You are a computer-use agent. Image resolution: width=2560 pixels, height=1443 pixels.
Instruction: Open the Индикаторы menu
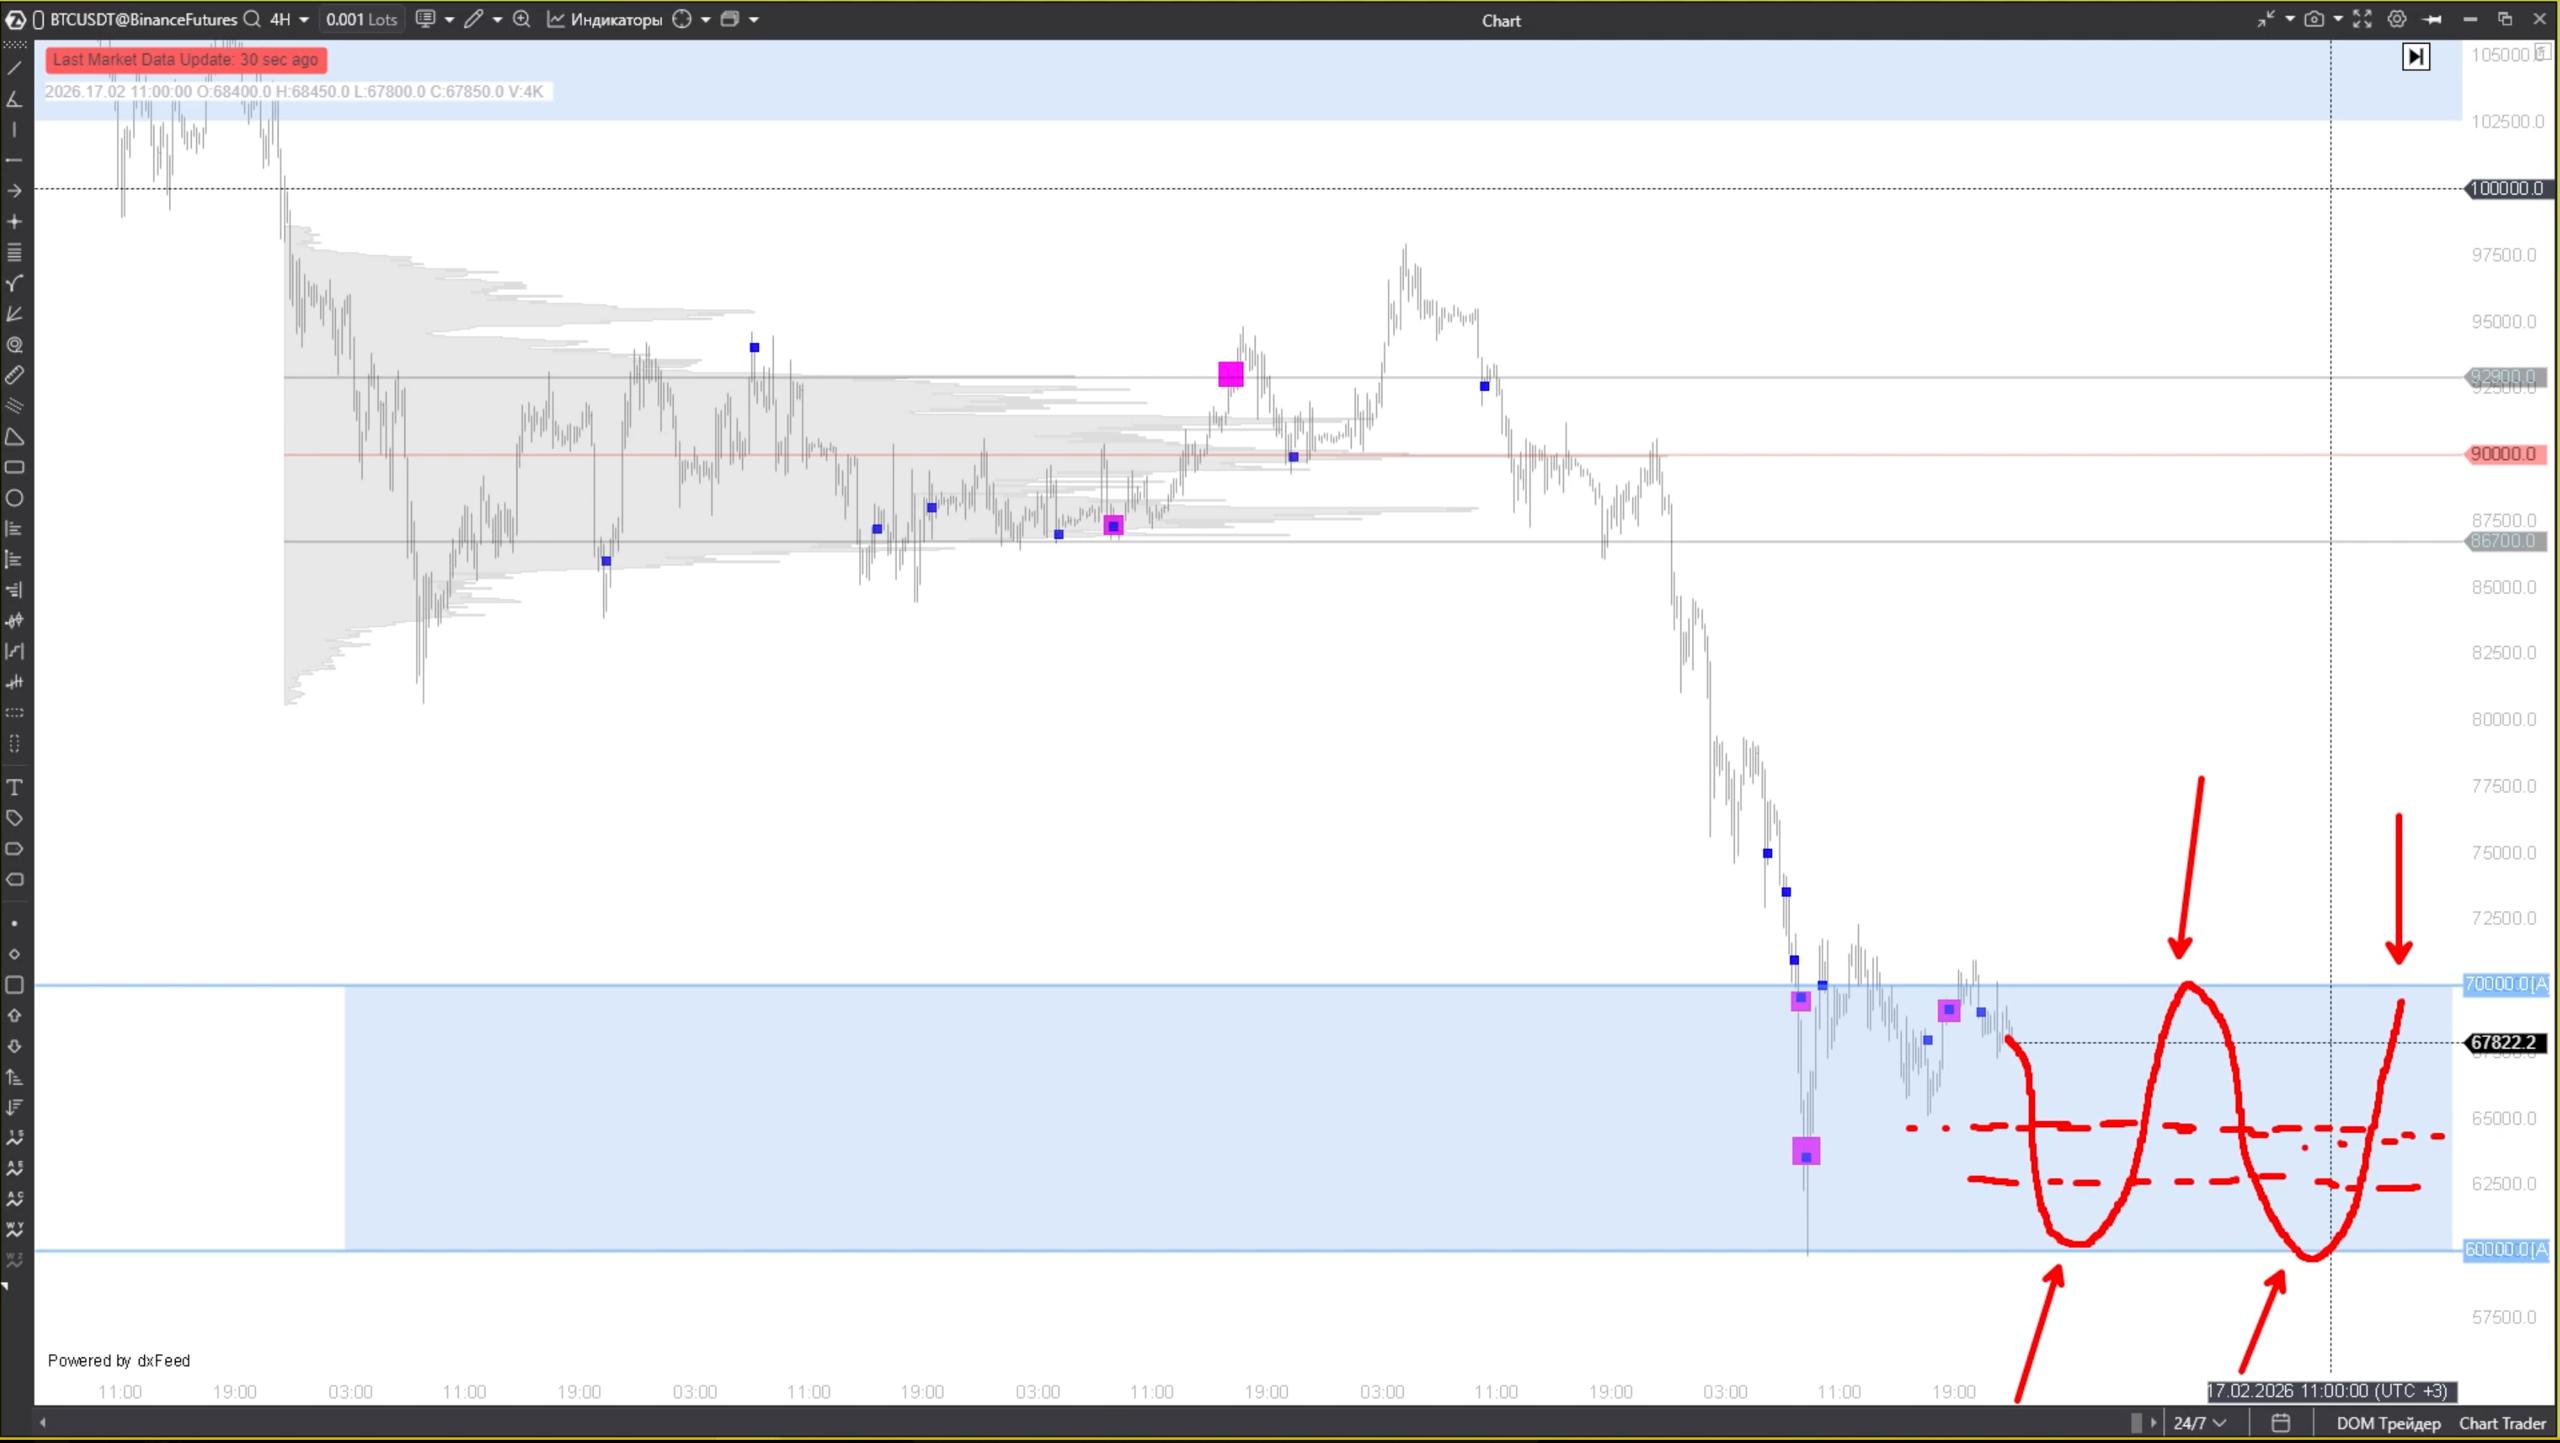(x=605, y=19)
